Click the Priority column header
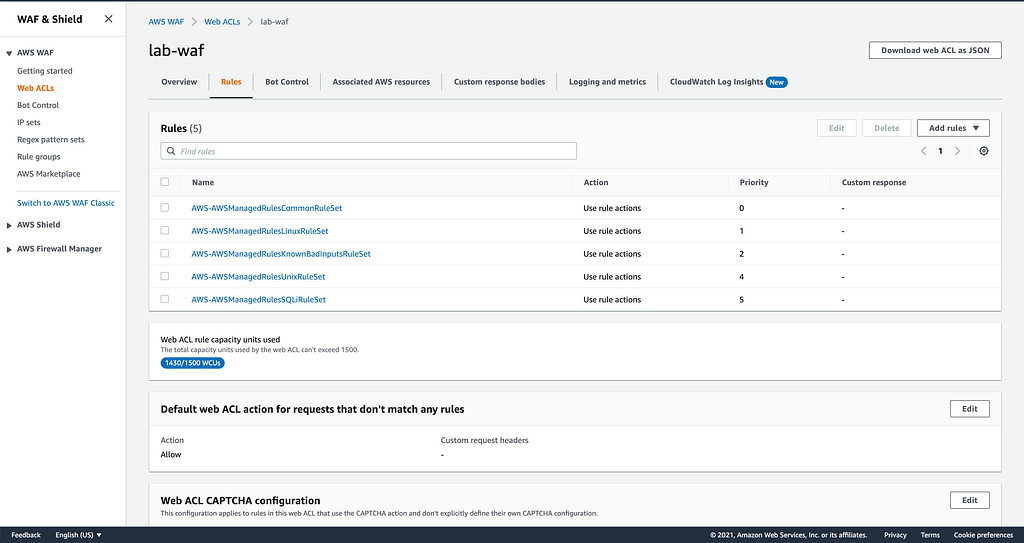The image size is (1024, 543). click(x=754, y=182)
